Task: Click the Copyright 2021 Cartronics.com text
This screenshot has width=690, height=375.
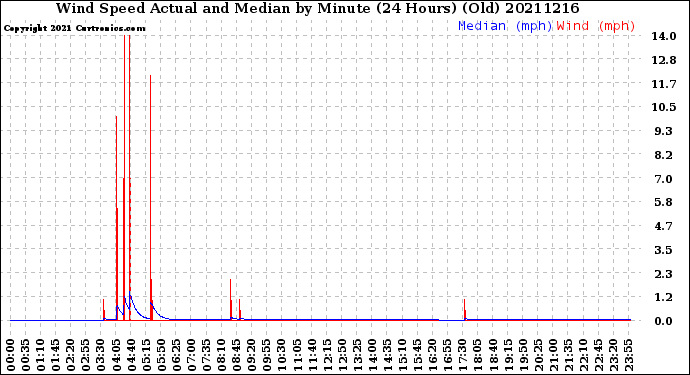Action: tap(74, 28)
